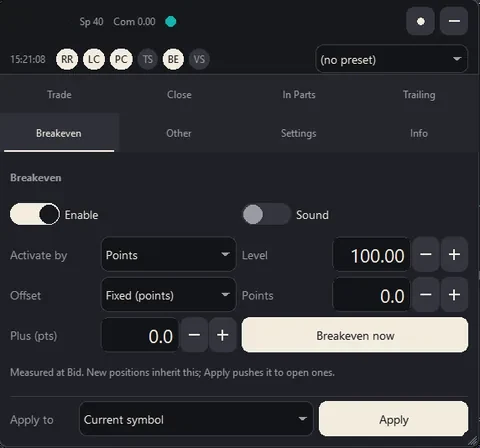Image resolution: width=480 pixels, height=448 pixels.
Task: Click the window resize grip corner
Action: click(x=473, y=441)
